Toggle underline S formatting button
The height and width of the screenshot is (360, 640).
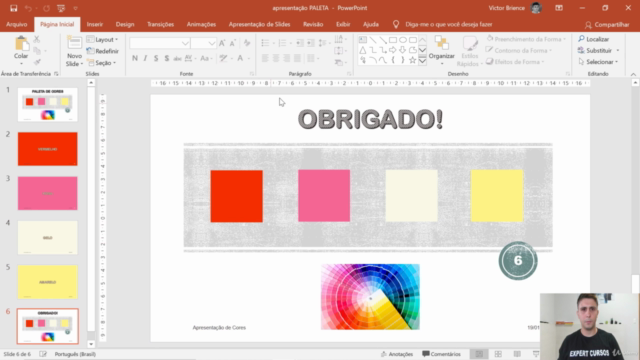(x=156, y=58)
